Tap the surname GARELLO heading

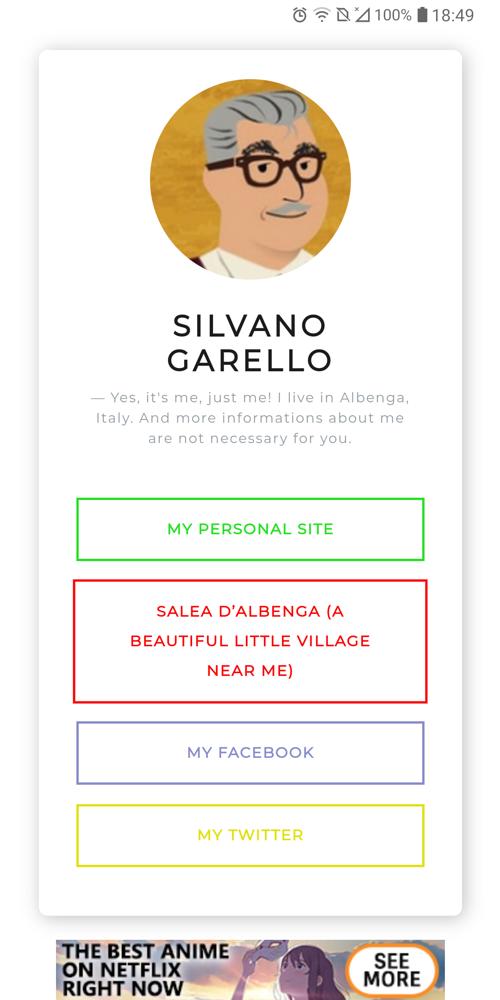250,360
